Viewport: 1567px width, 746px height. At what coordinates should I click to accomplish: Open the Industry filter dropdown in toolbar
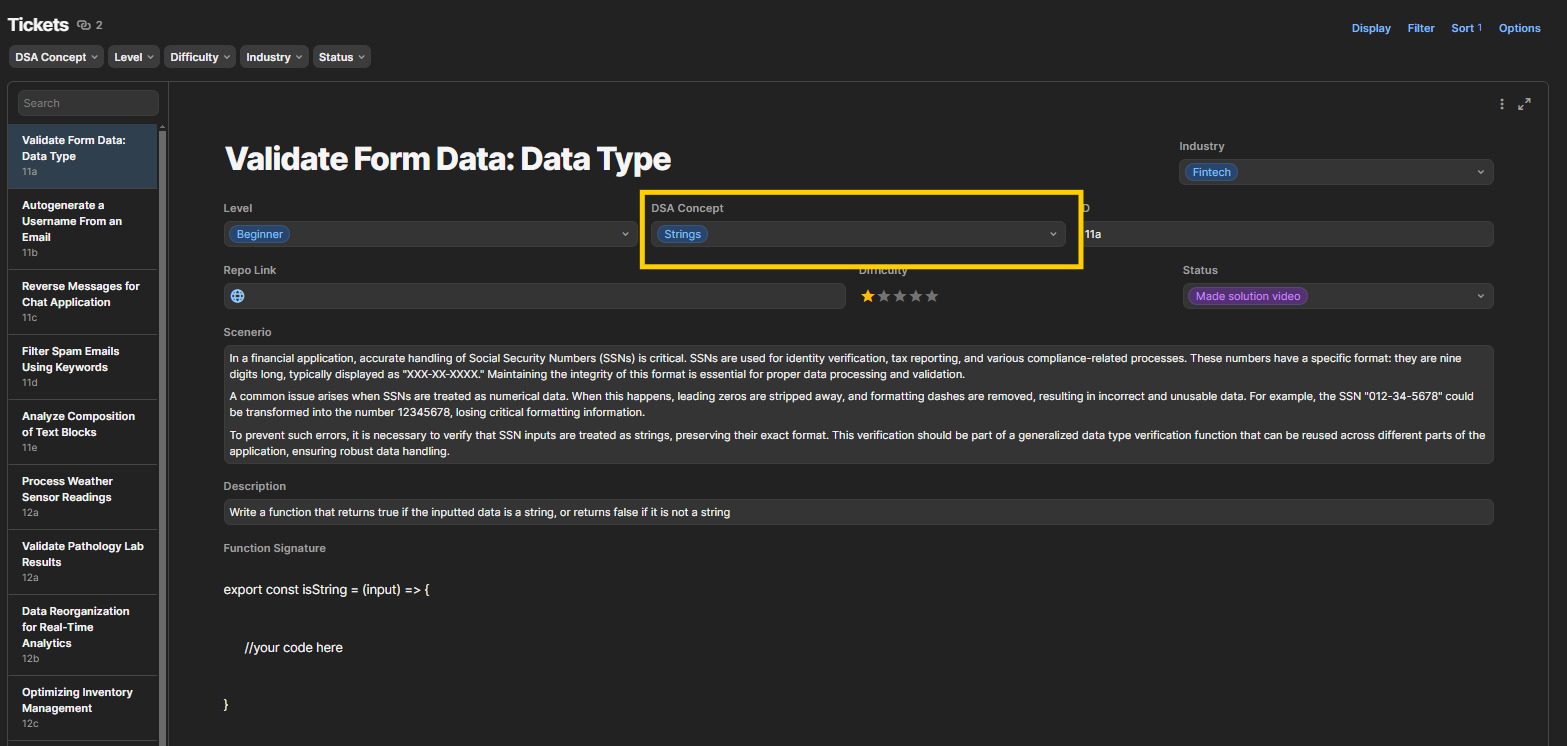[275, 57]
